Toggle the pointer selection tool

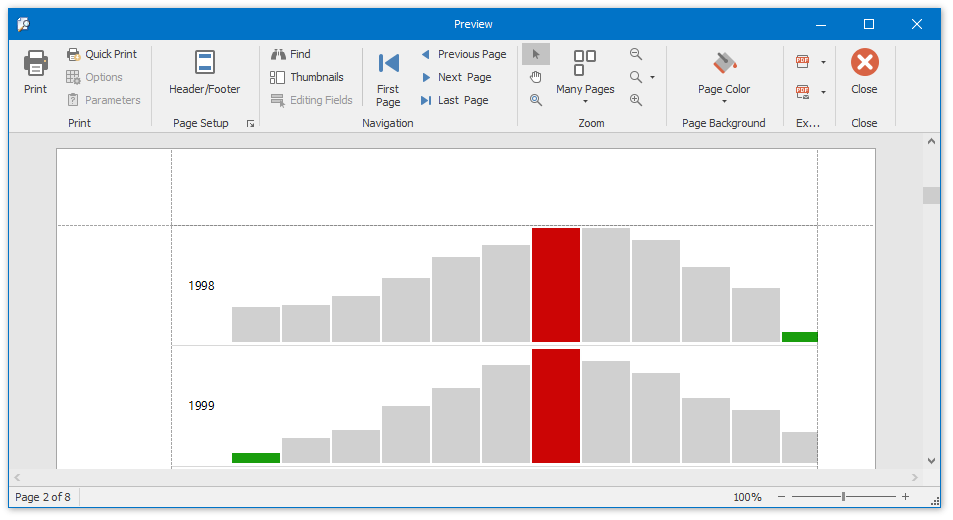tap(536, 54)
